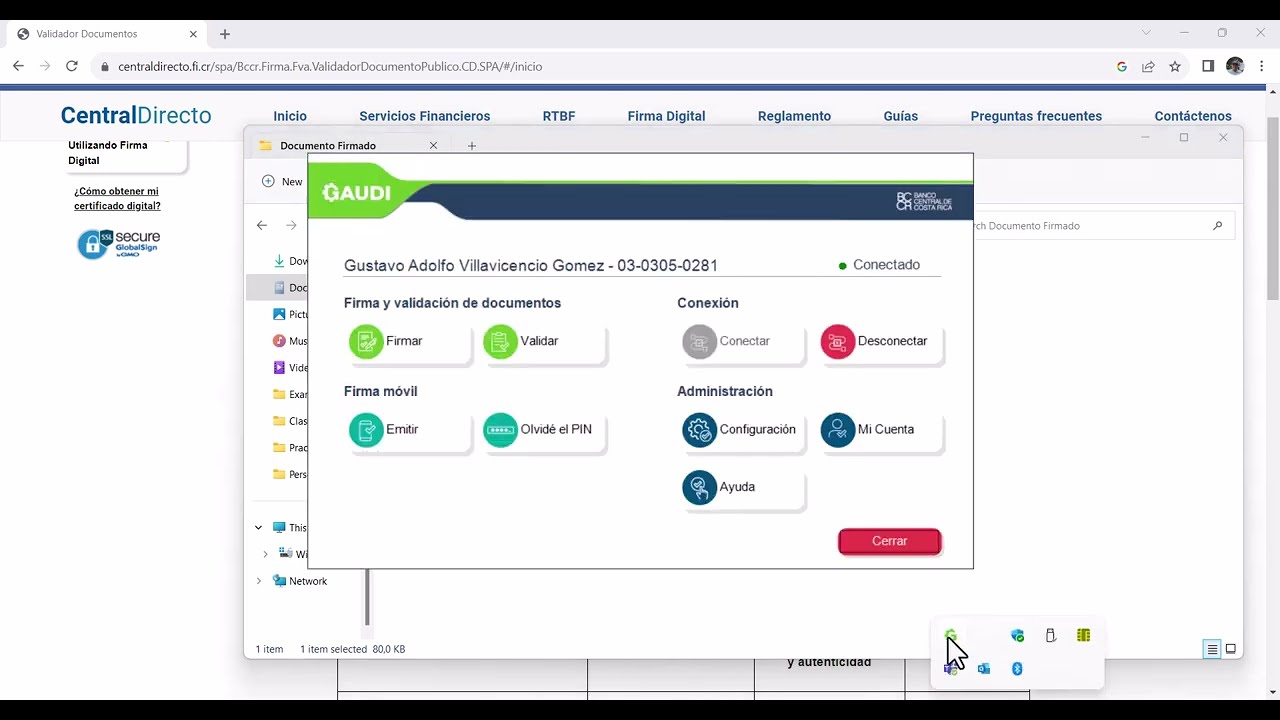Click the CentralDirecto logo
The image size is (1280, 720).
pos(136,116)
